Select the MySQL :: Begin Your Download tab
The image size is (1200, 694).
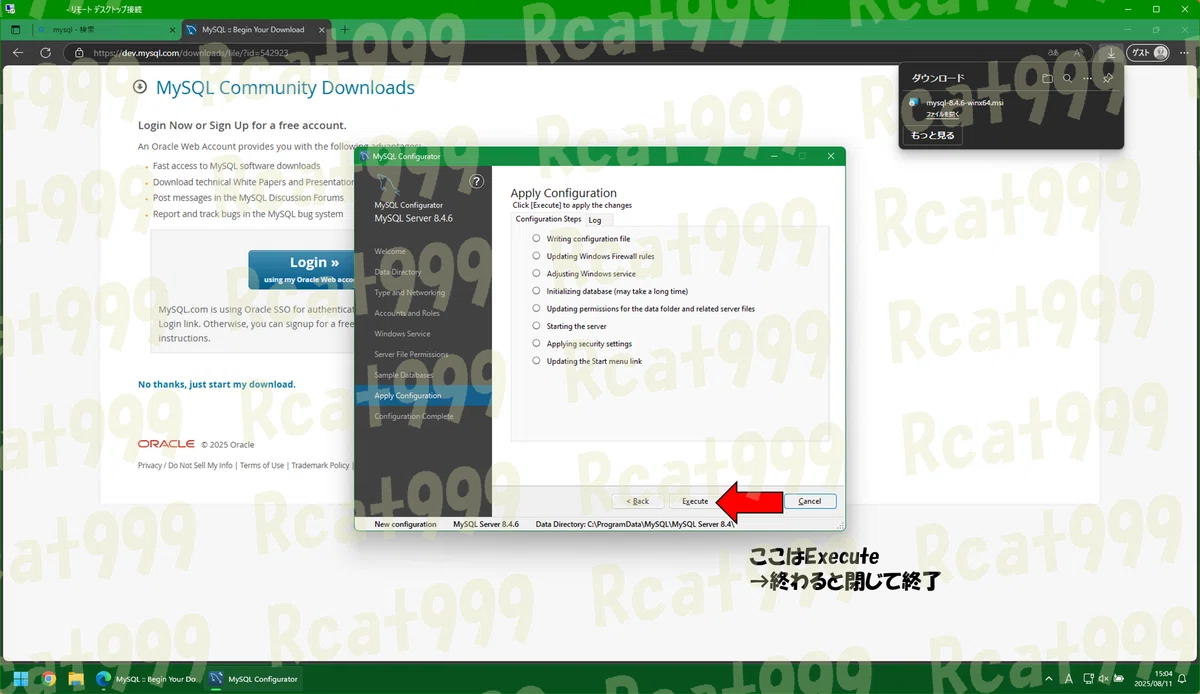pos(254,30)
